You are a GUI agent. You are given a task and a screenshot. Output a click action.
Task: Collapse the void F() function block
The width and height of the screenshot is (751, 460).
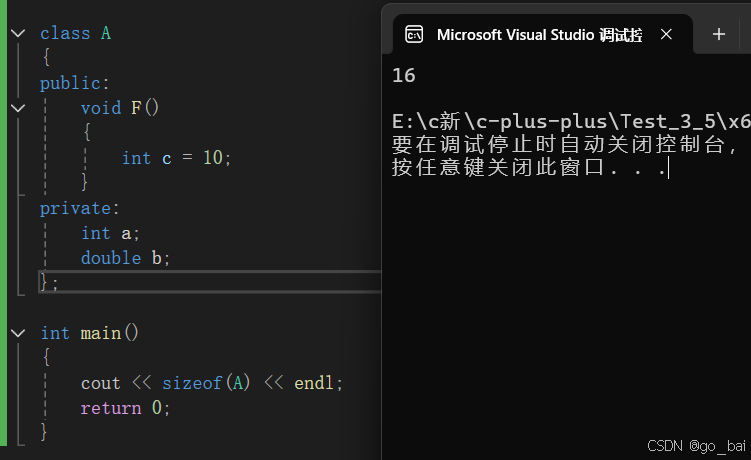coord(18,108)
